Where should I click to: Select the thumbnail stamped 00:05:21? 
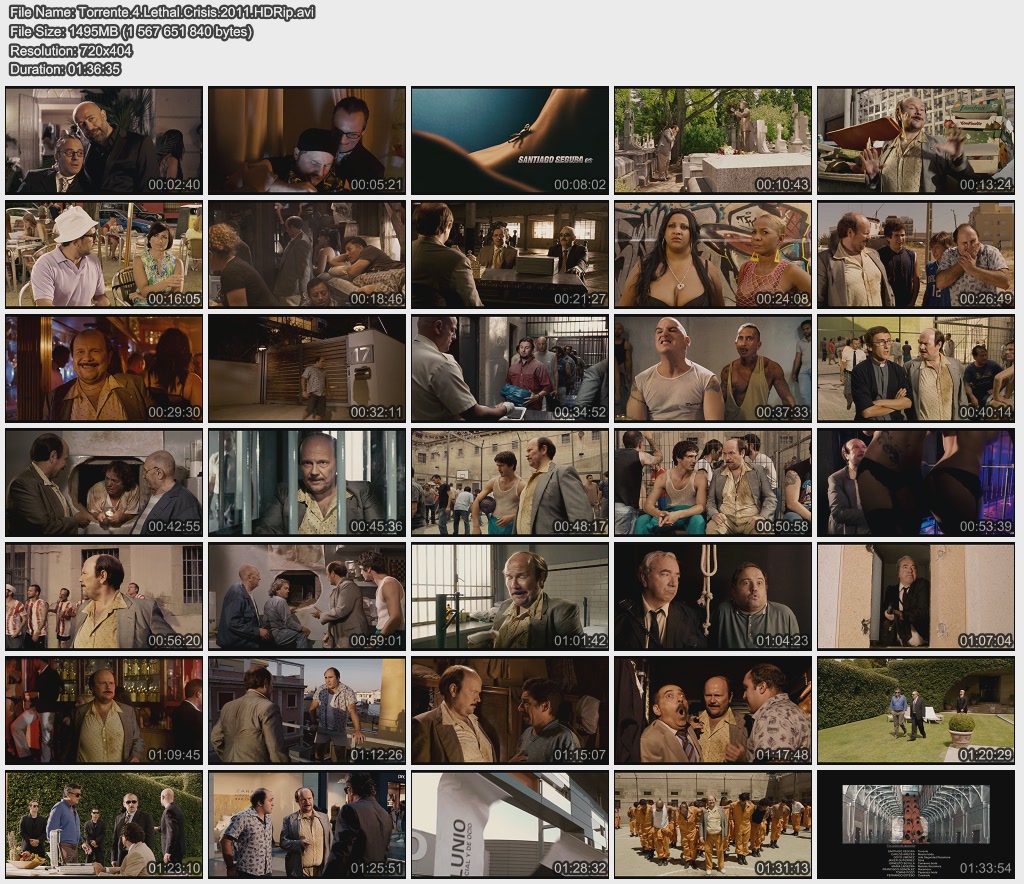(307, 141)
